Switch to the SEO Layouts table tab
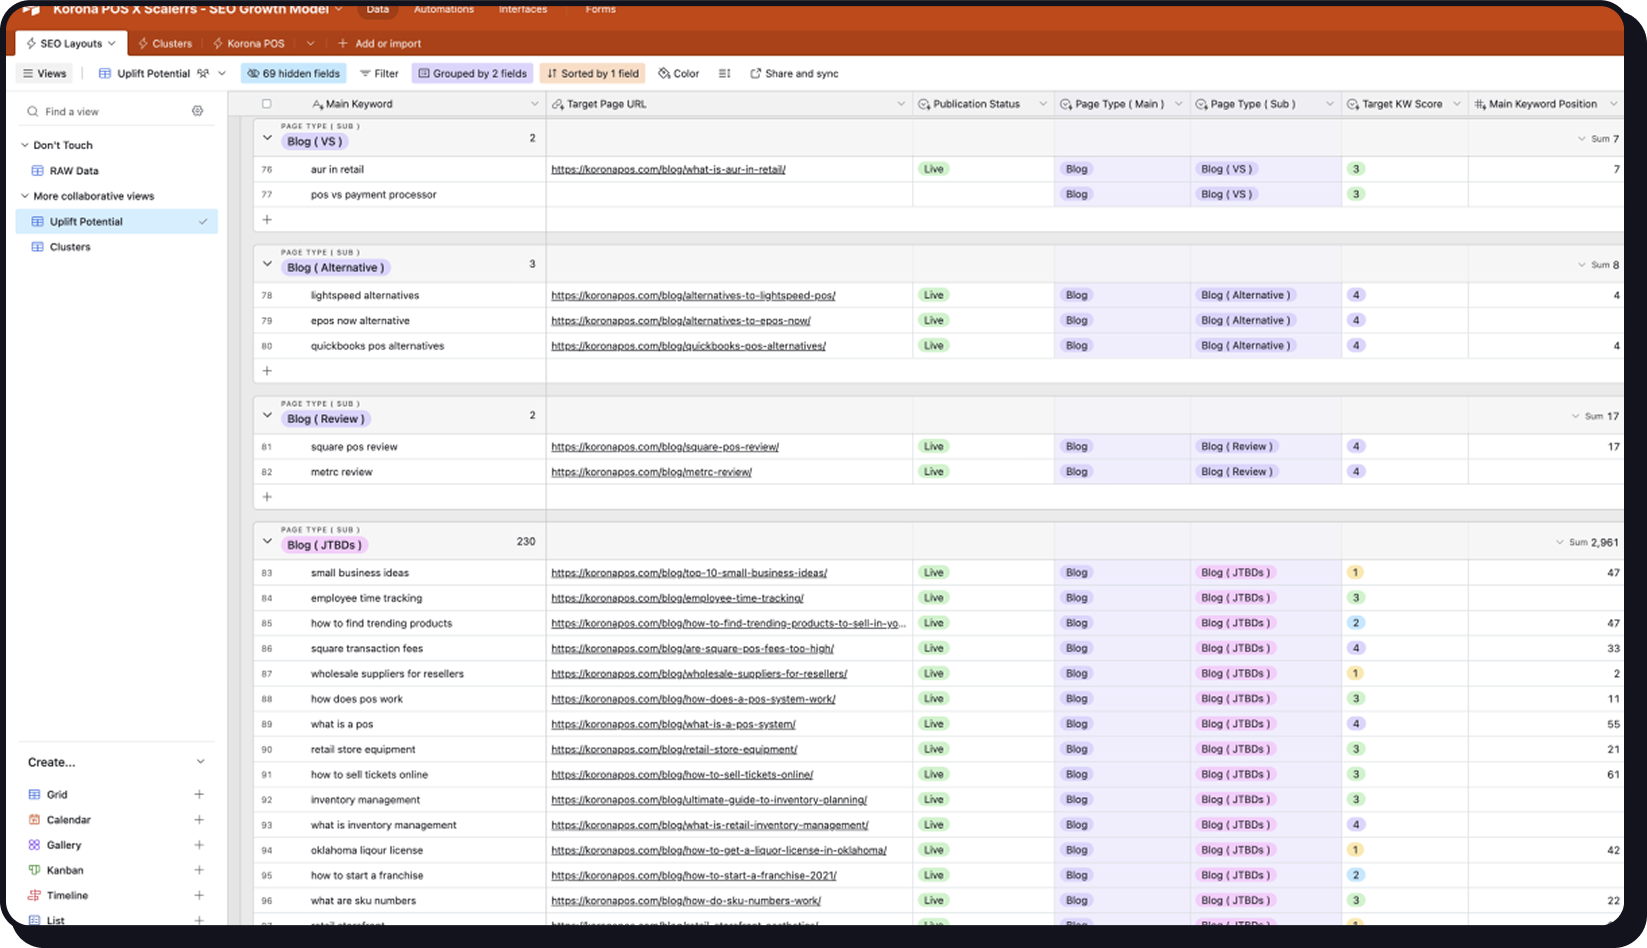This screenshot has height=948, width=1647. 70,43
